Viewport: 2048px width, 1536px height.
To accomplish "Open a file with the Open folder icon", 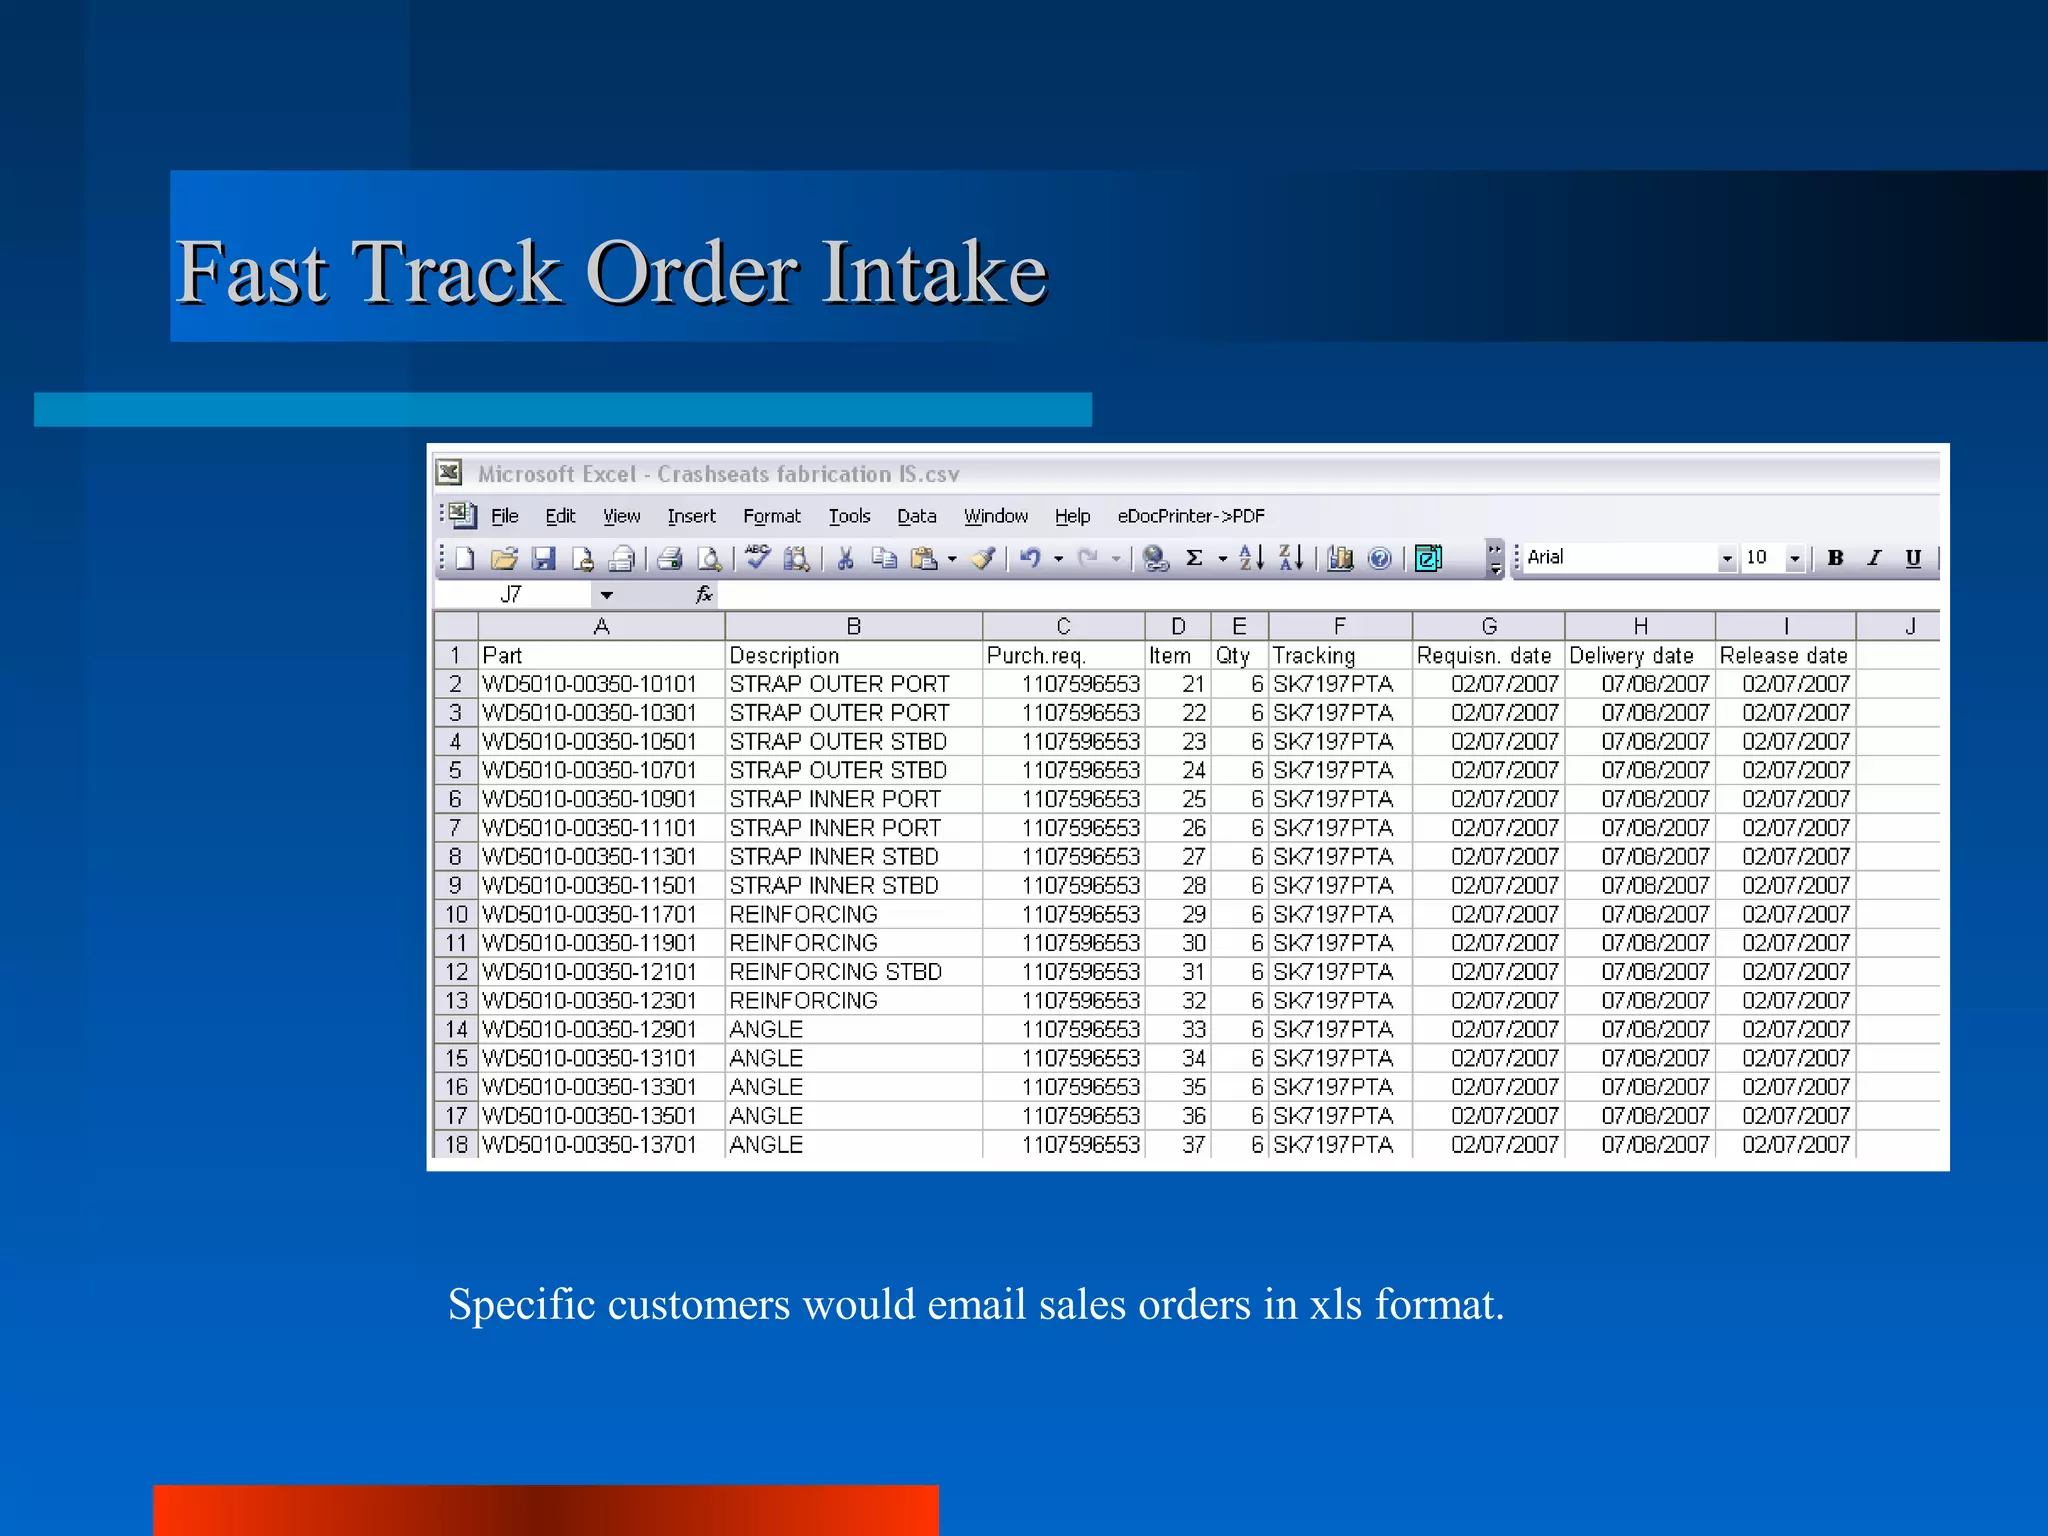I will point(504,558).
